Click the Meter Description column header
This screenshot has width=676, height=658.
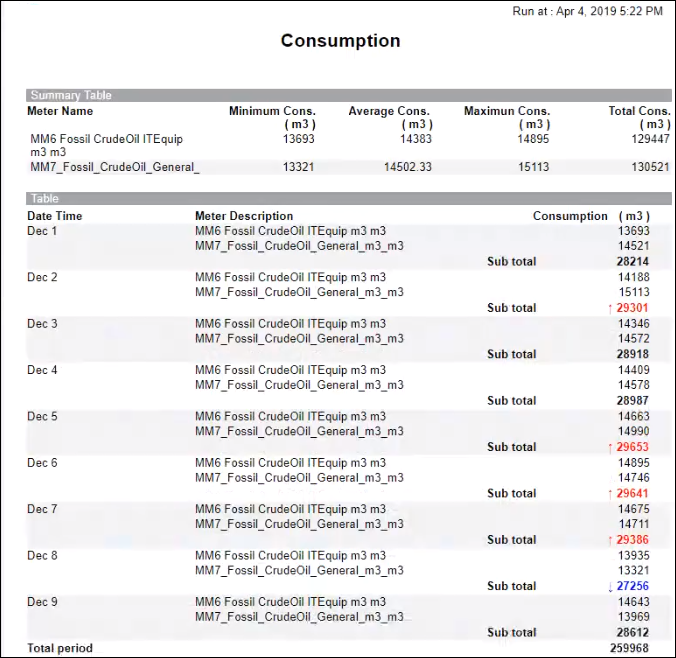coord(244,216)
